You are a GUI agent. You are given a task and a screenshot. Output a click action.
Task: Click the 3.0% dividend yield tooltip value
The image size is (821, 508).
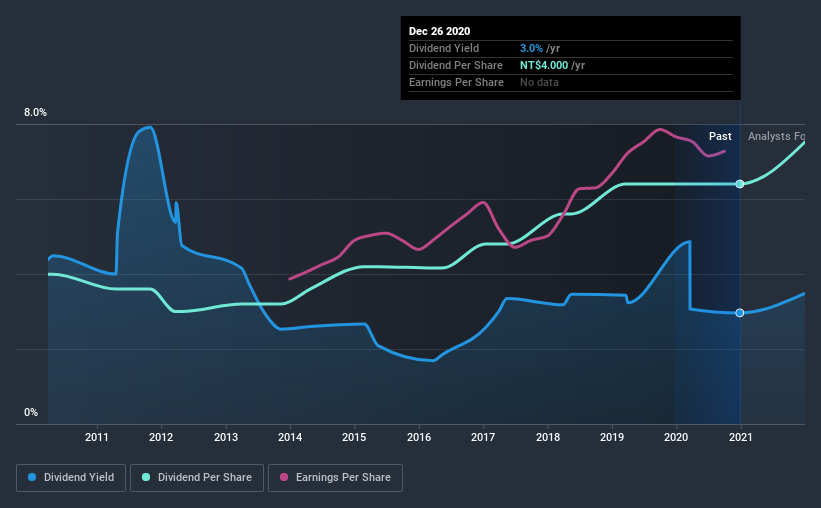click(x=531, y=48)
